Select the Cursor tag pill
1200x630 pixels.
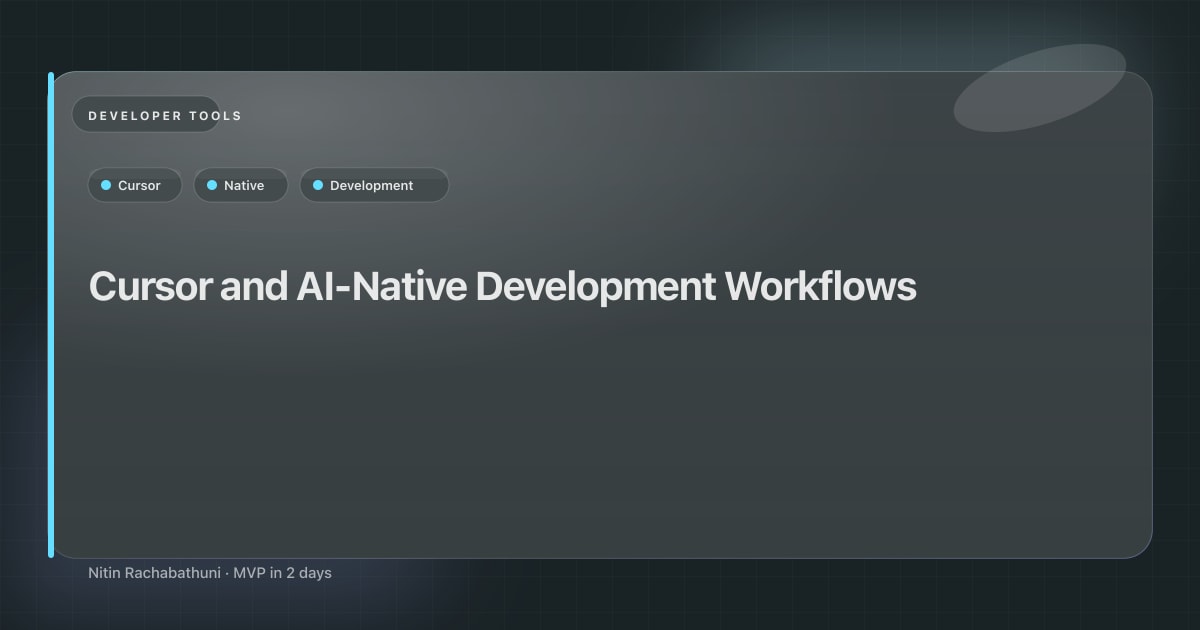[135, 185]
